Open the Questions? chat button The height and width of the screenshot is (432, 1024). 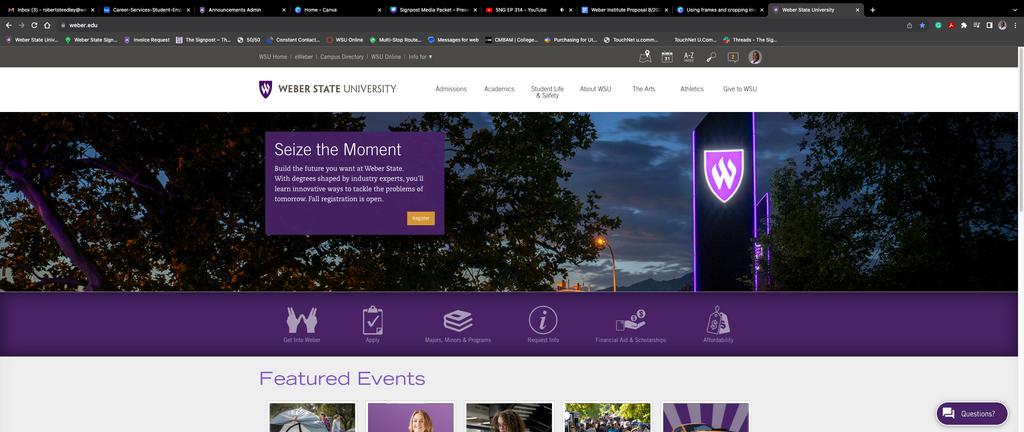pyautogui.click(x=972, y=414)
